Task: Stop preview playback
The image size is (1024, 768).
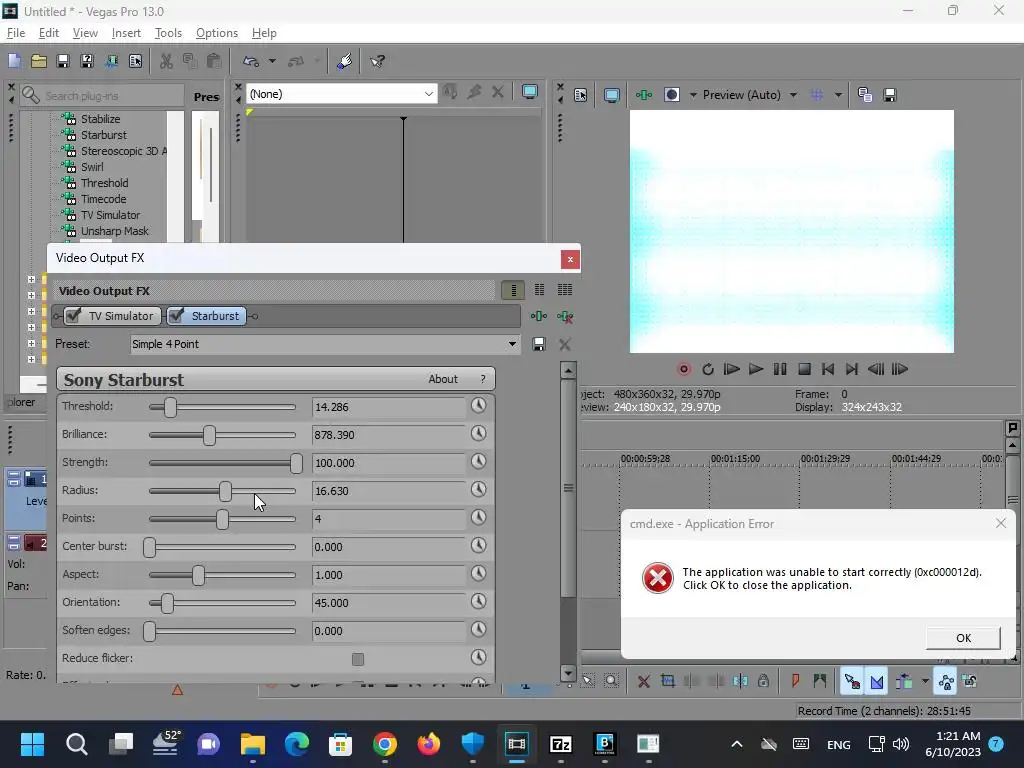Action: tap(805, 369)
